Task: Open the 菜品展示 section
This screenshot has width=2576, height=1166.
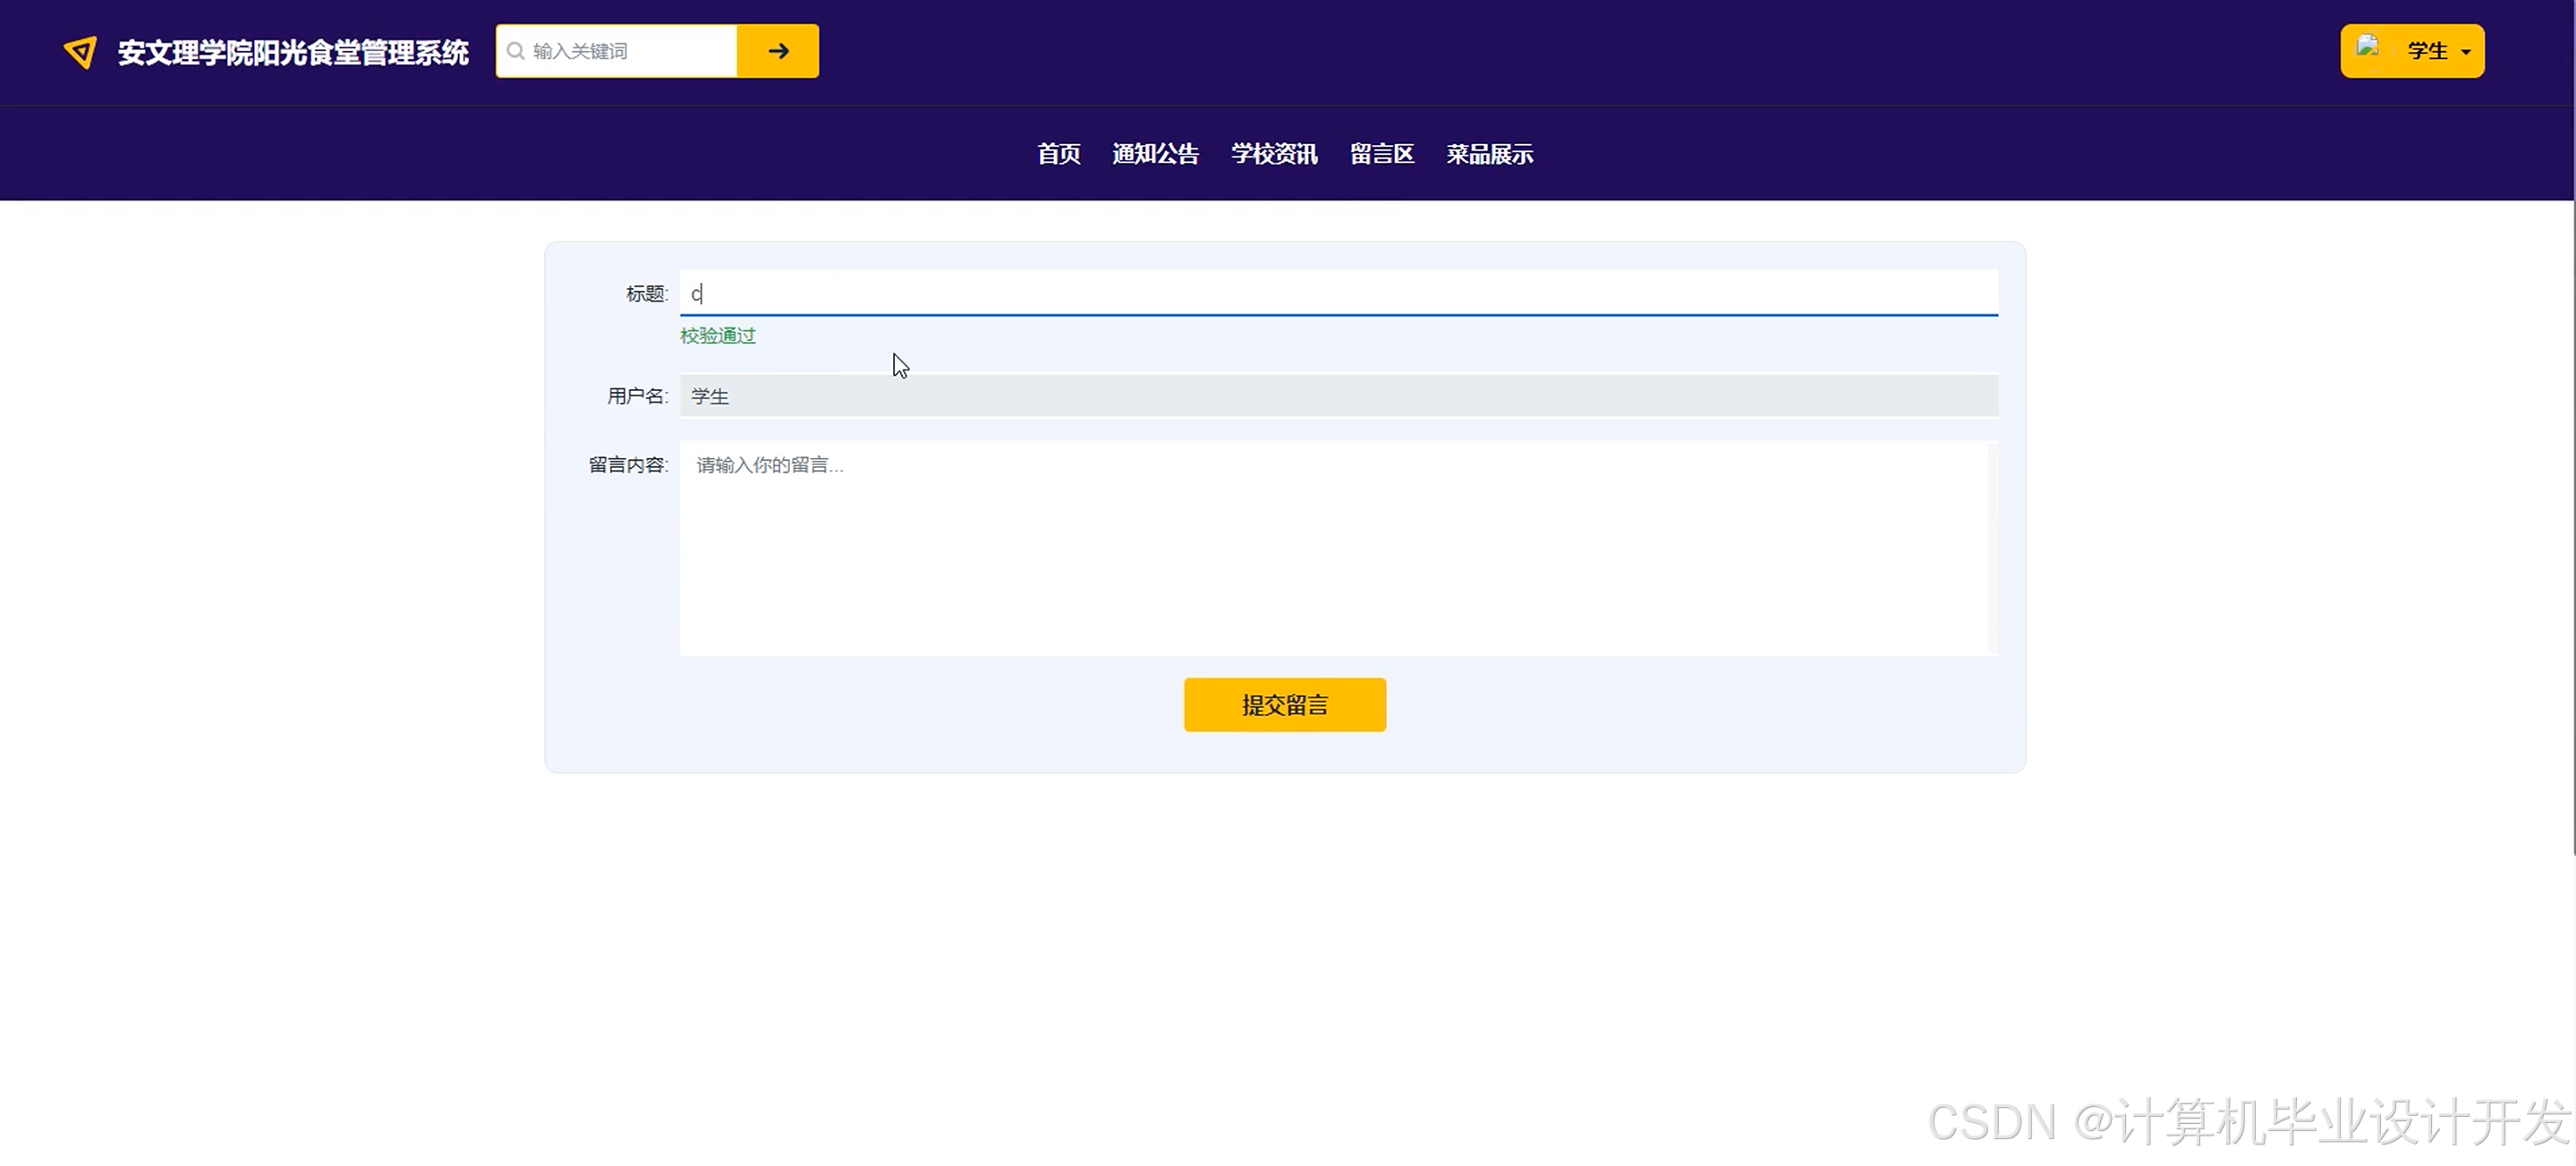Action: point(1489,154)
